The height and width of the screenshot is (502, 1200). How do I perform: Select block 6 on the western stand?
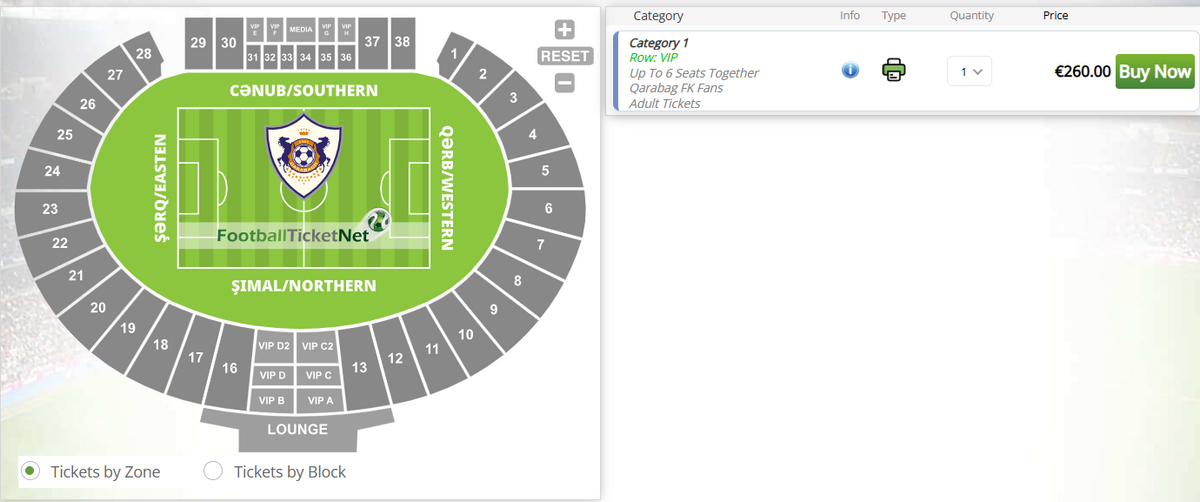[x=548, y=209]
